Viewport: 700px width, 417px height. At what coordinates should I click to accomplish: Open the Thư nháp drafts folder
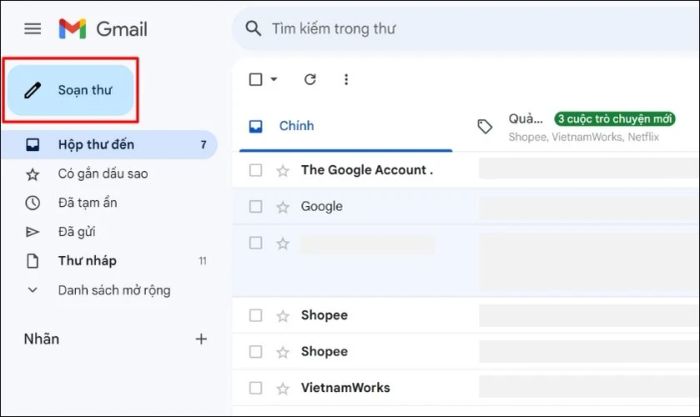tap(87, 261)
